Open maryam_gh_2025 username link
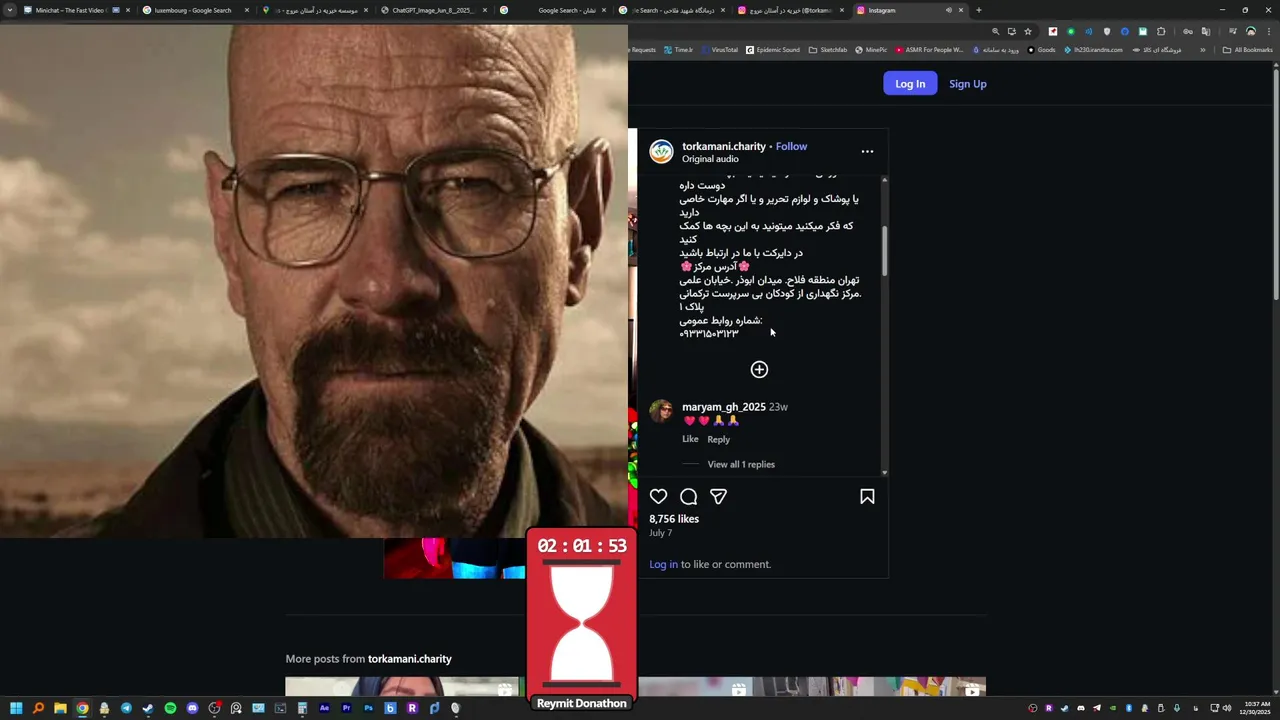 pos(724,407)
